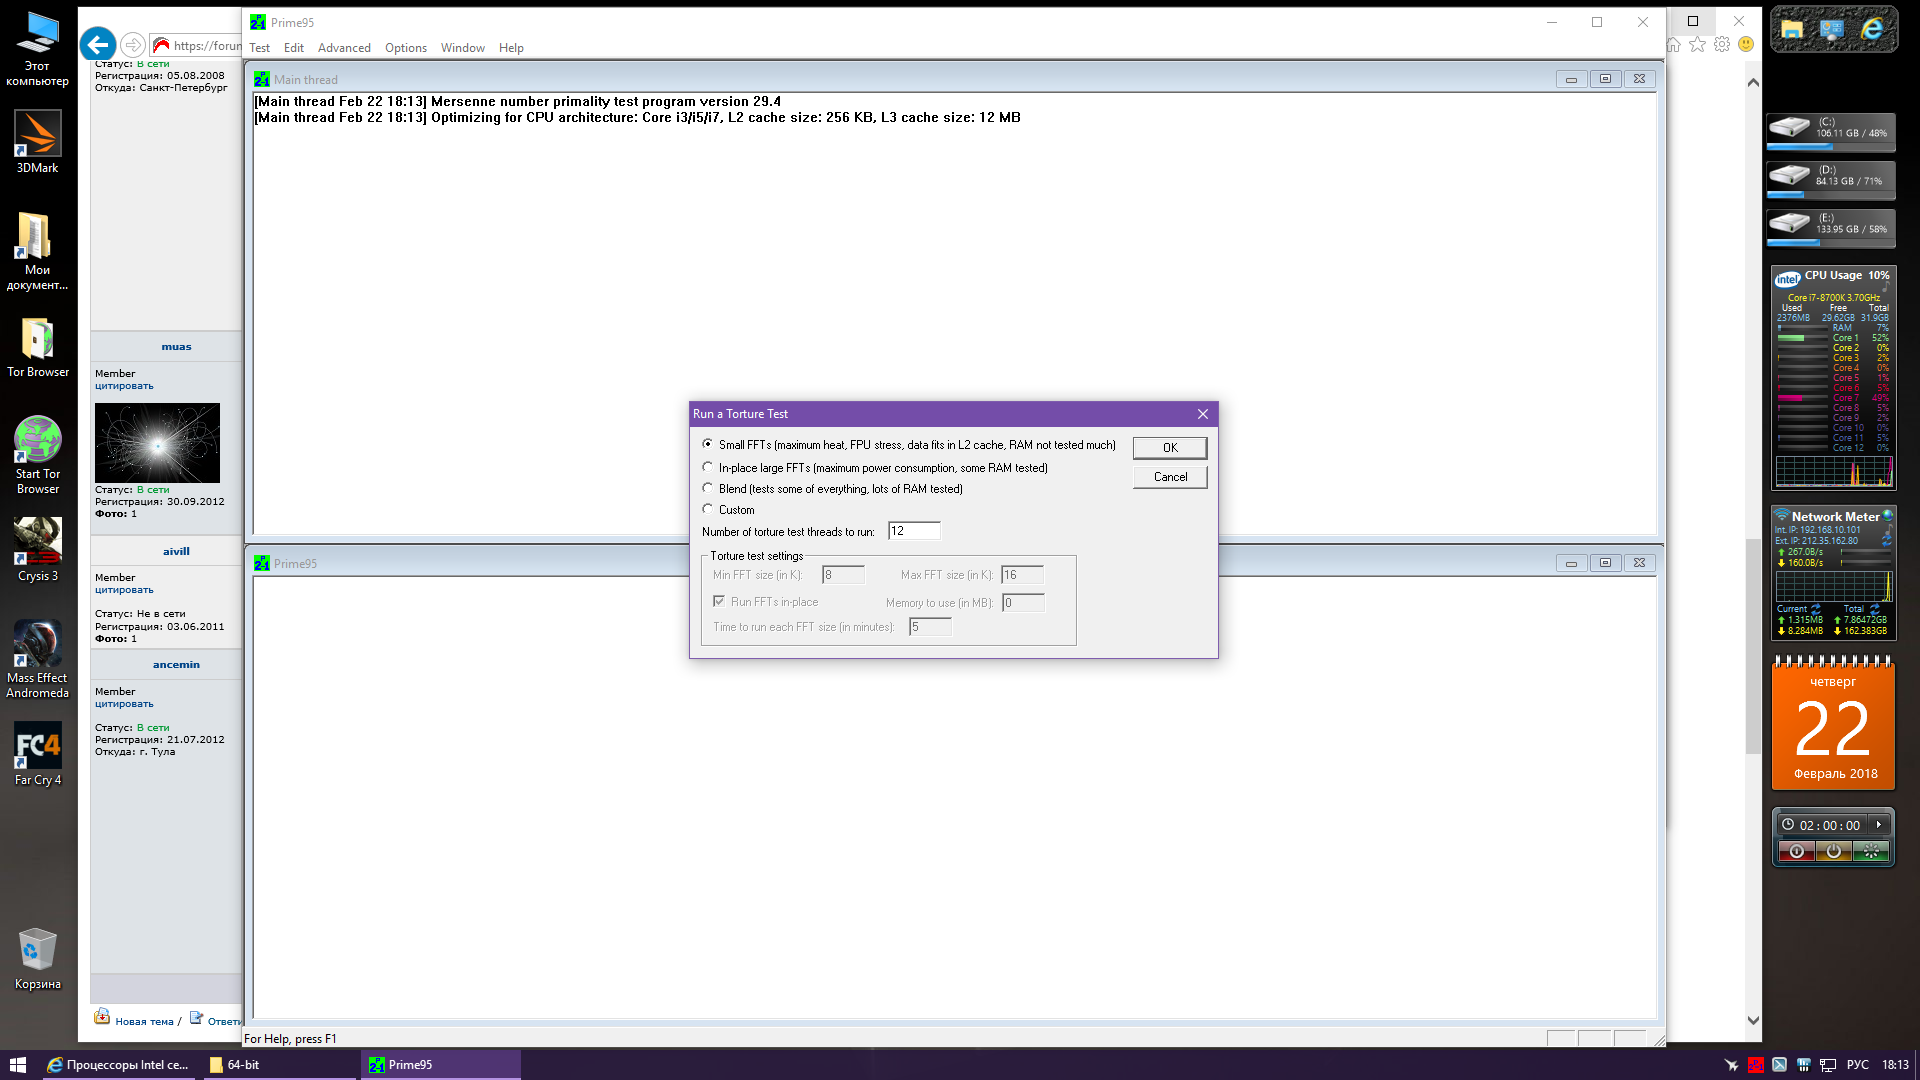1920x1080 pixels.
Task: Click the browser vertical scrollbar down arrow
Action: [x=1753, y=1020]
